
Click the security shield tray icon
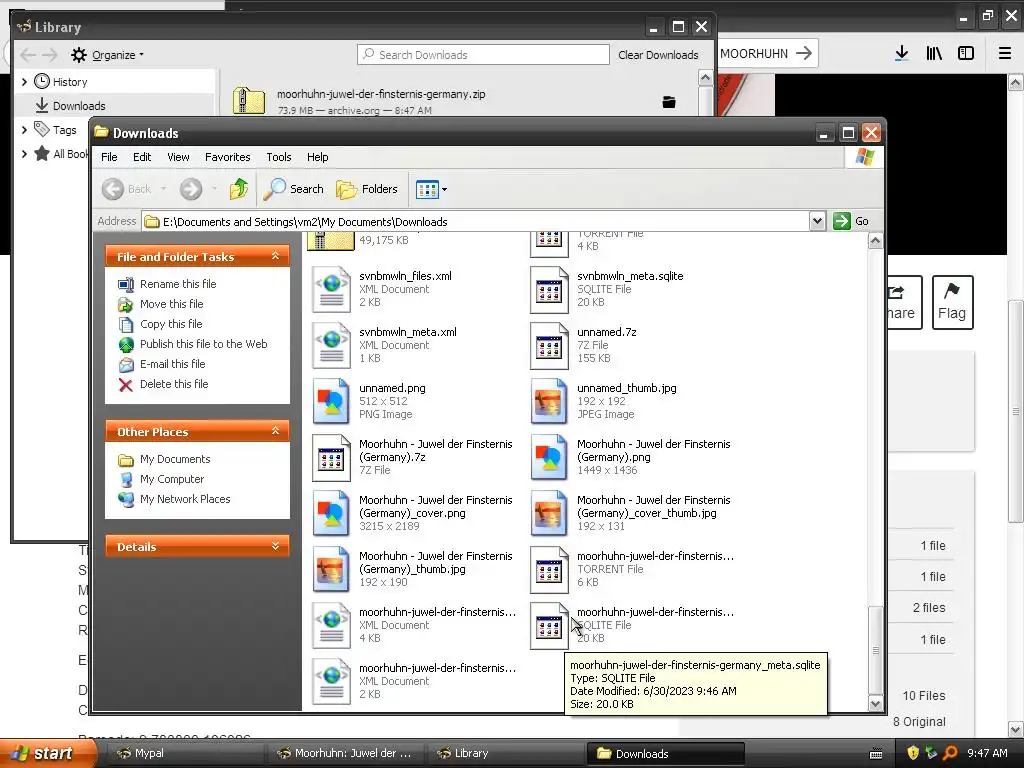[x=913, y=753]
